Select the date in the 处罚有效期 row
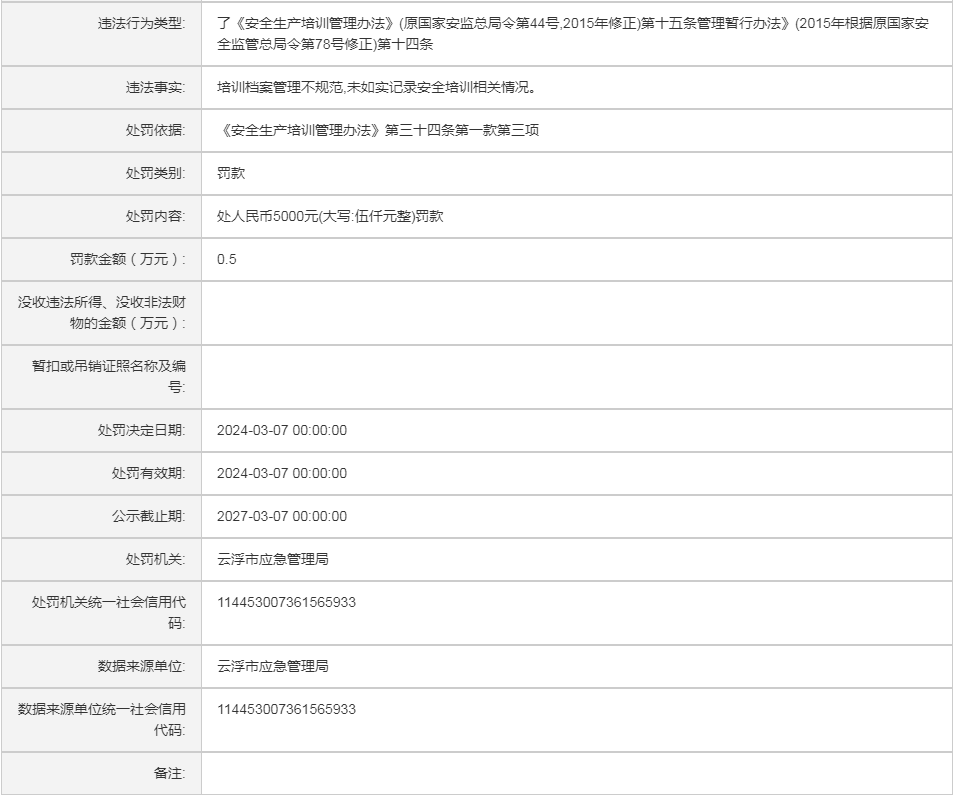The width and height of the screenshot is (954, 796). [282, 473]
